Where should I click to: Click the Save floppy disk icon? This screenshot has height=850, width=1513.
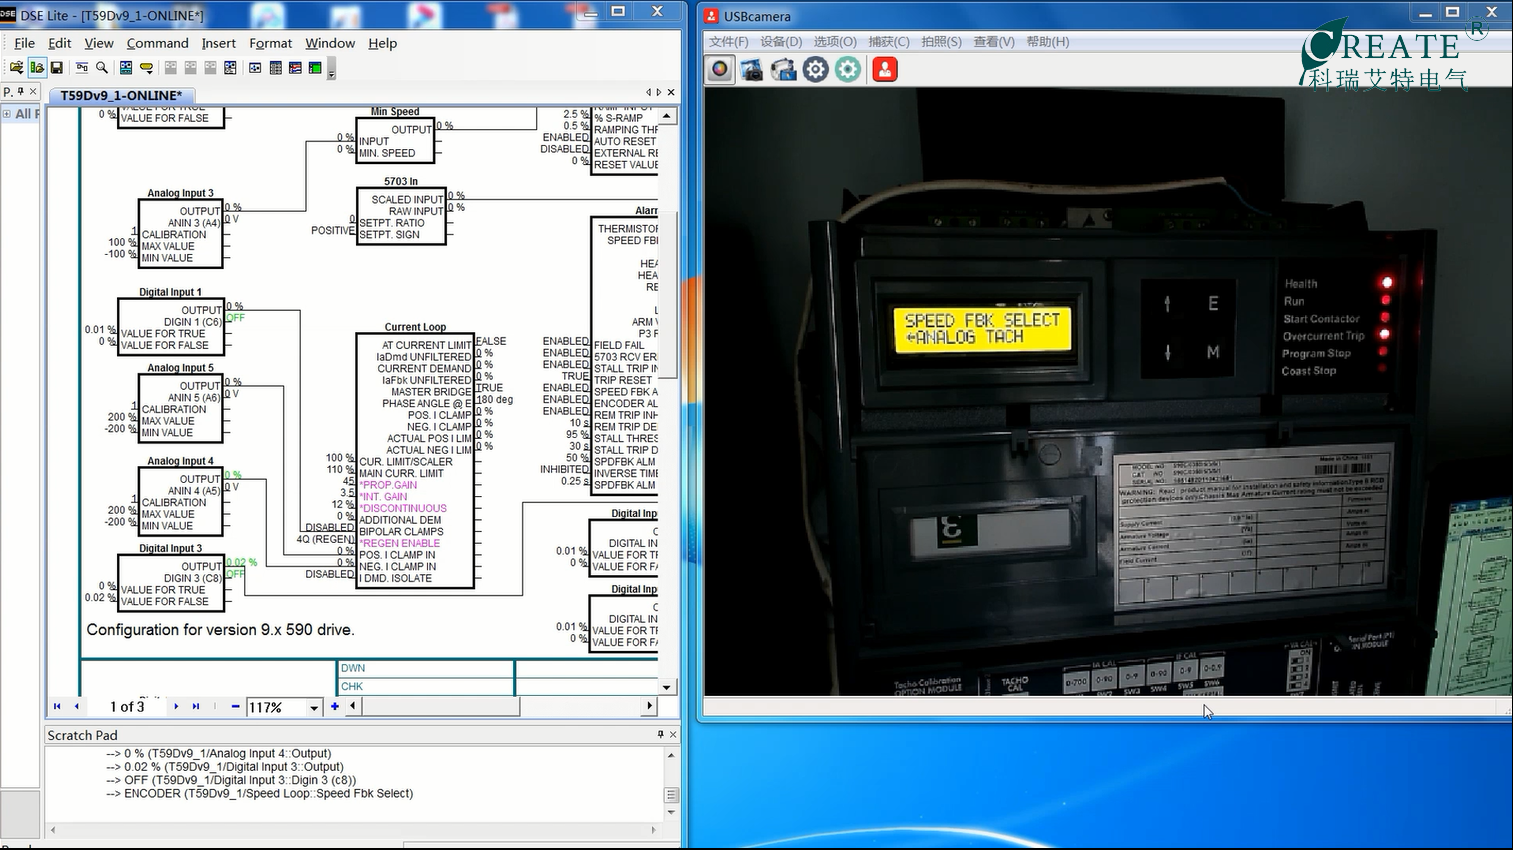point(57,68)
